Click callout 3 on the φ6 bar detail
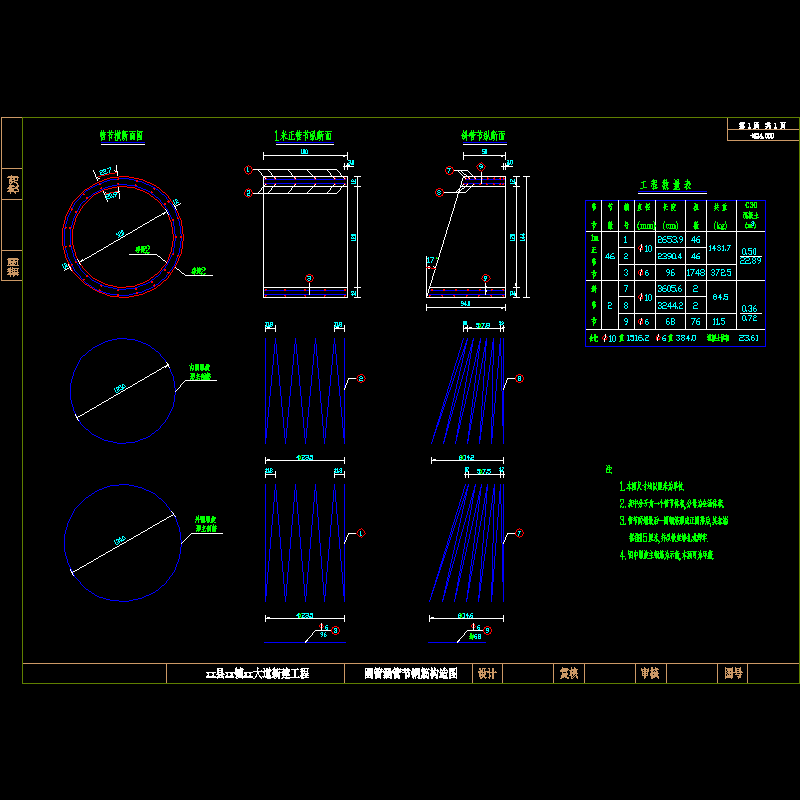 click(x=336, y=631)
